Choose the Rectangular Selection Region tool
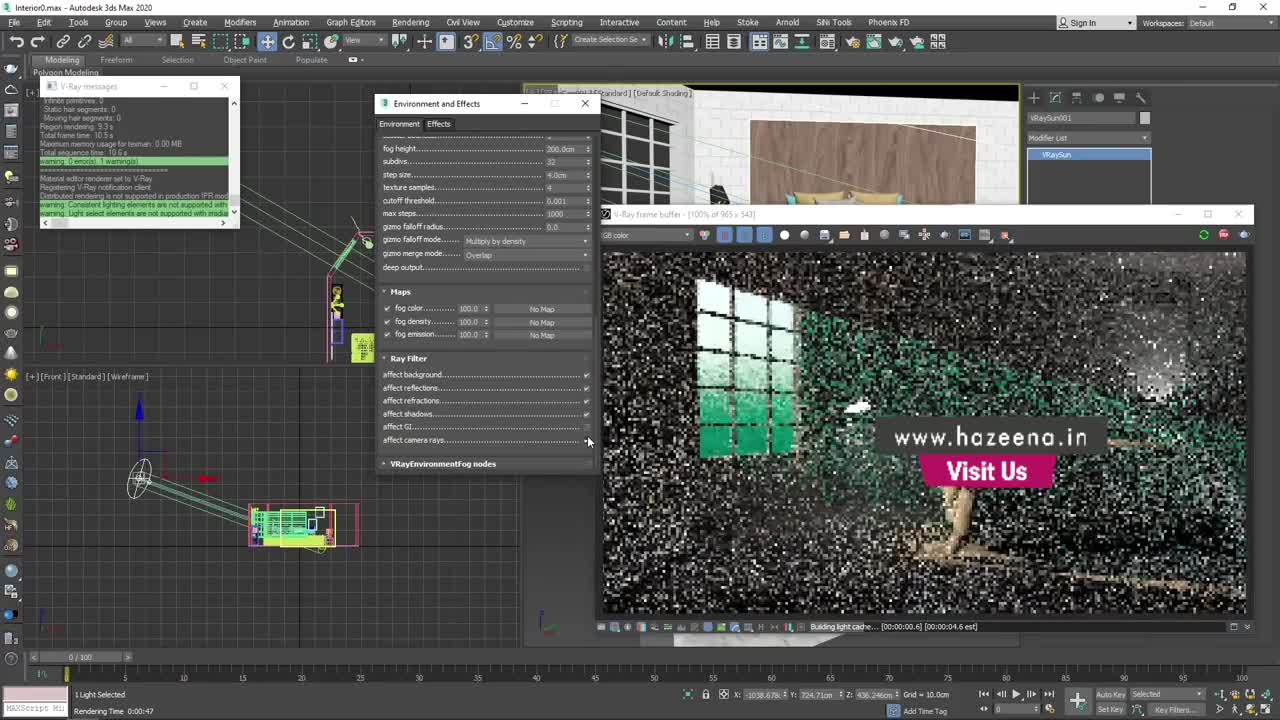 (220, 41)
